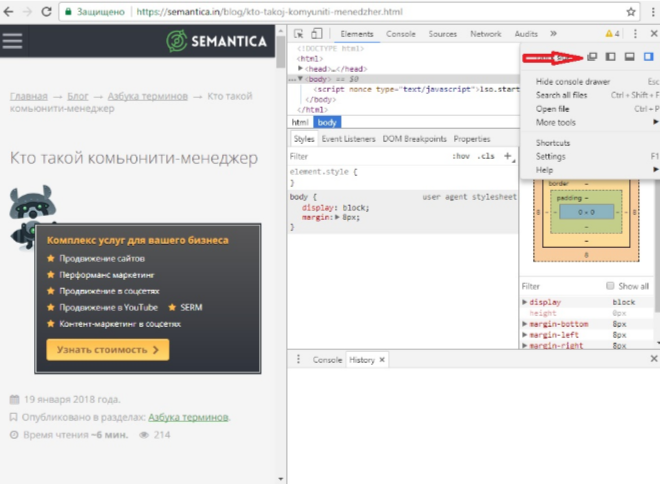Click the Узнать стоимость button
660x484 pixels.
107,350
